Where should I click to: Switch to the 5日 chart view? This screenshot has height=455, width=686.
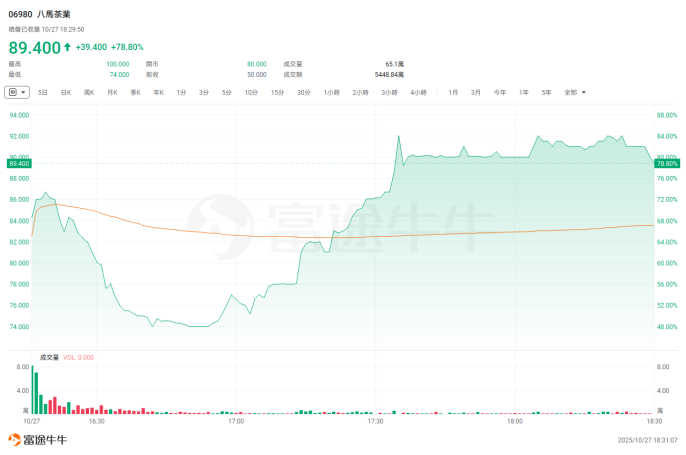pos(43,92)
